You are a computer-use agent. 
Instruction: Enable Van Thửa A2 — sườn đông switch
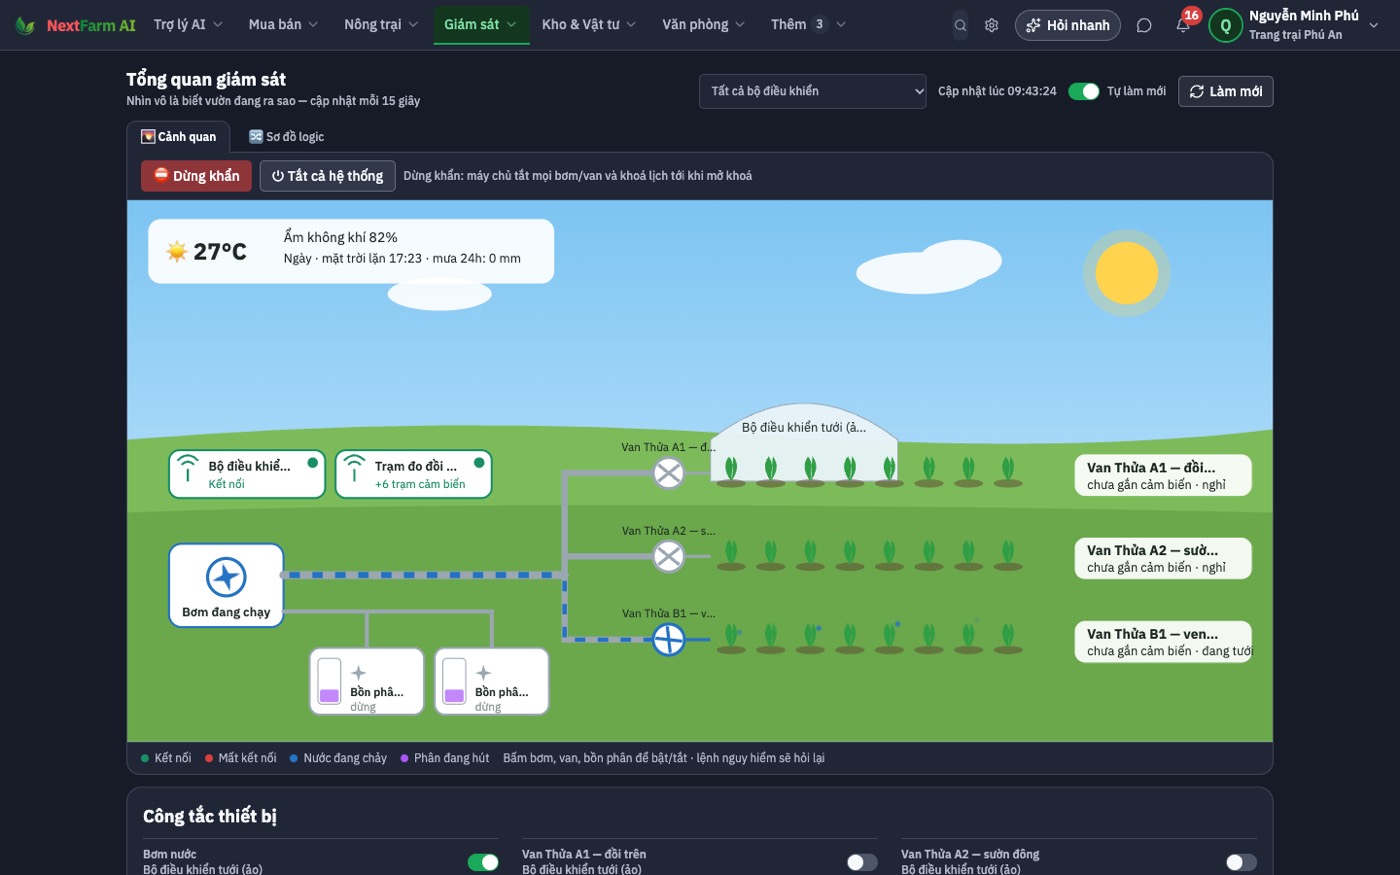(x=1241, y=862)
